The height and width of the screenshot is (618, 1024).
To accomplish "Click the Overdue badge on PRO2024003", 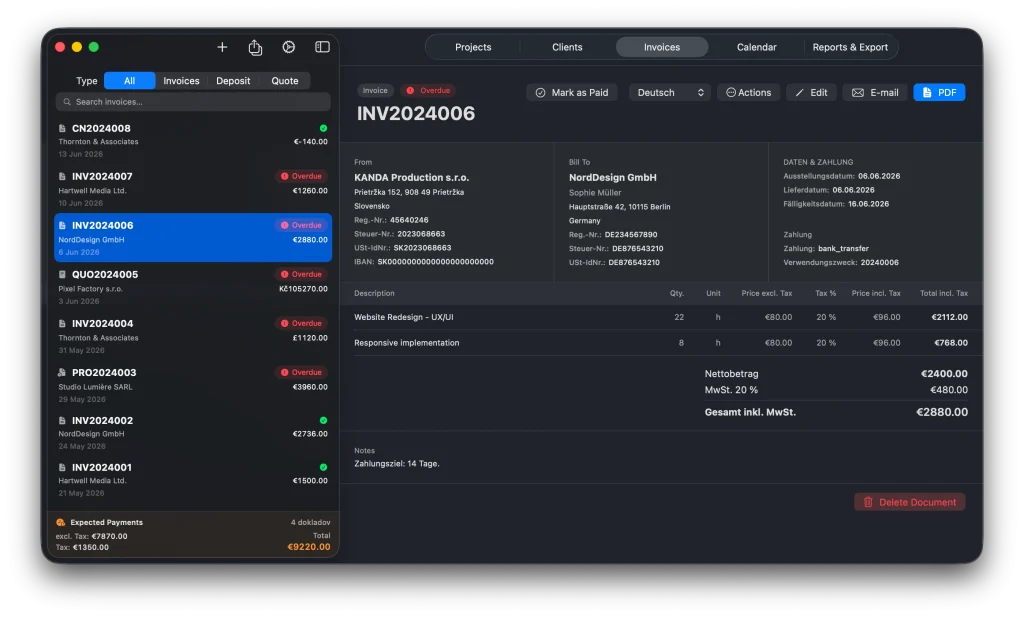I will tap(301, 372).
